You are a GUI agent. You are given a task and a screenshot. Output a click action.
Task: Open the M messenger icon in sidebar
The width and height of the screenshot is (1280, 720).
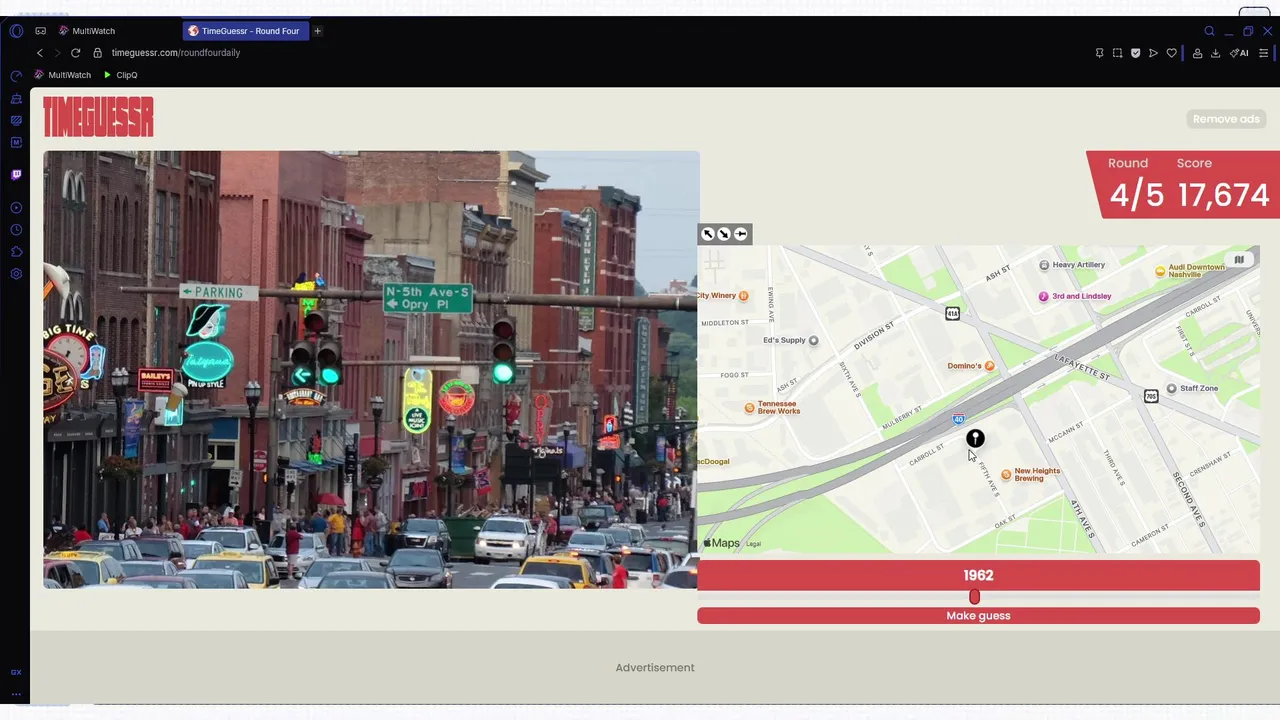coord(16,142)
